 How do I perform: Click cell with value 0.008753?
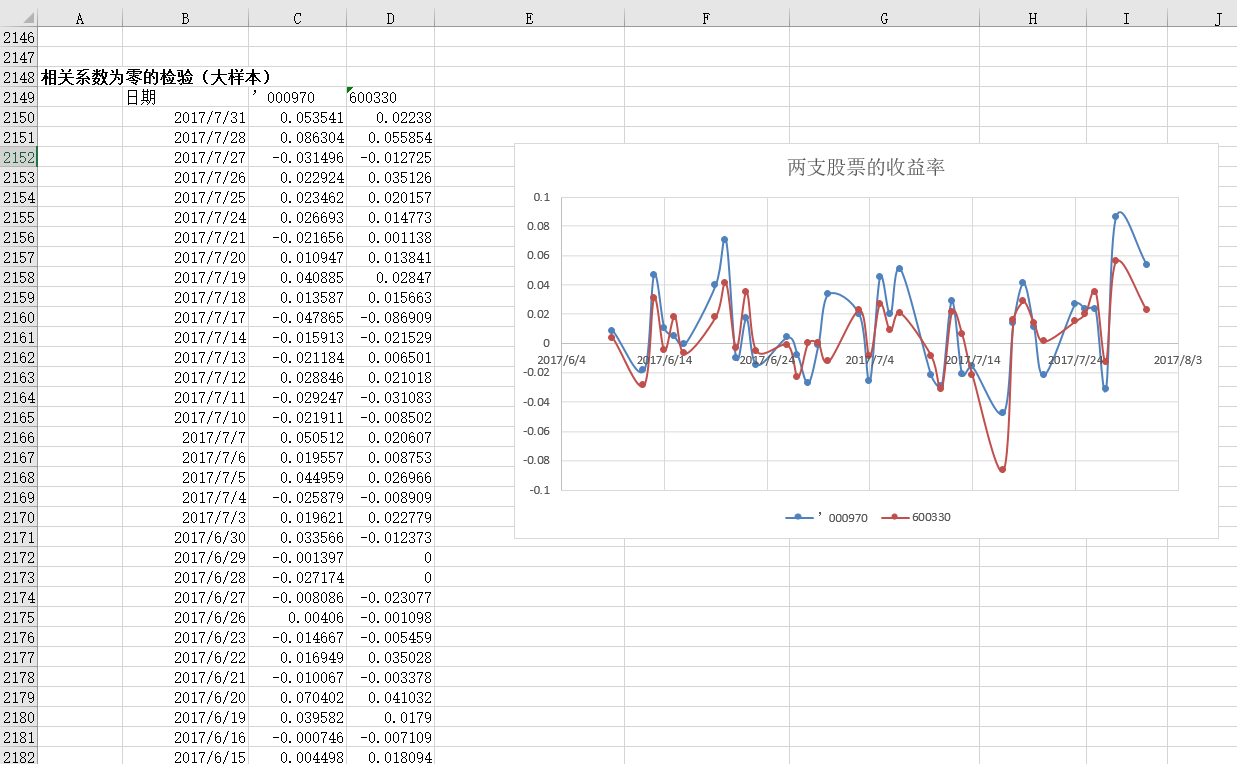pyautogui.click(x=391, y=457)
